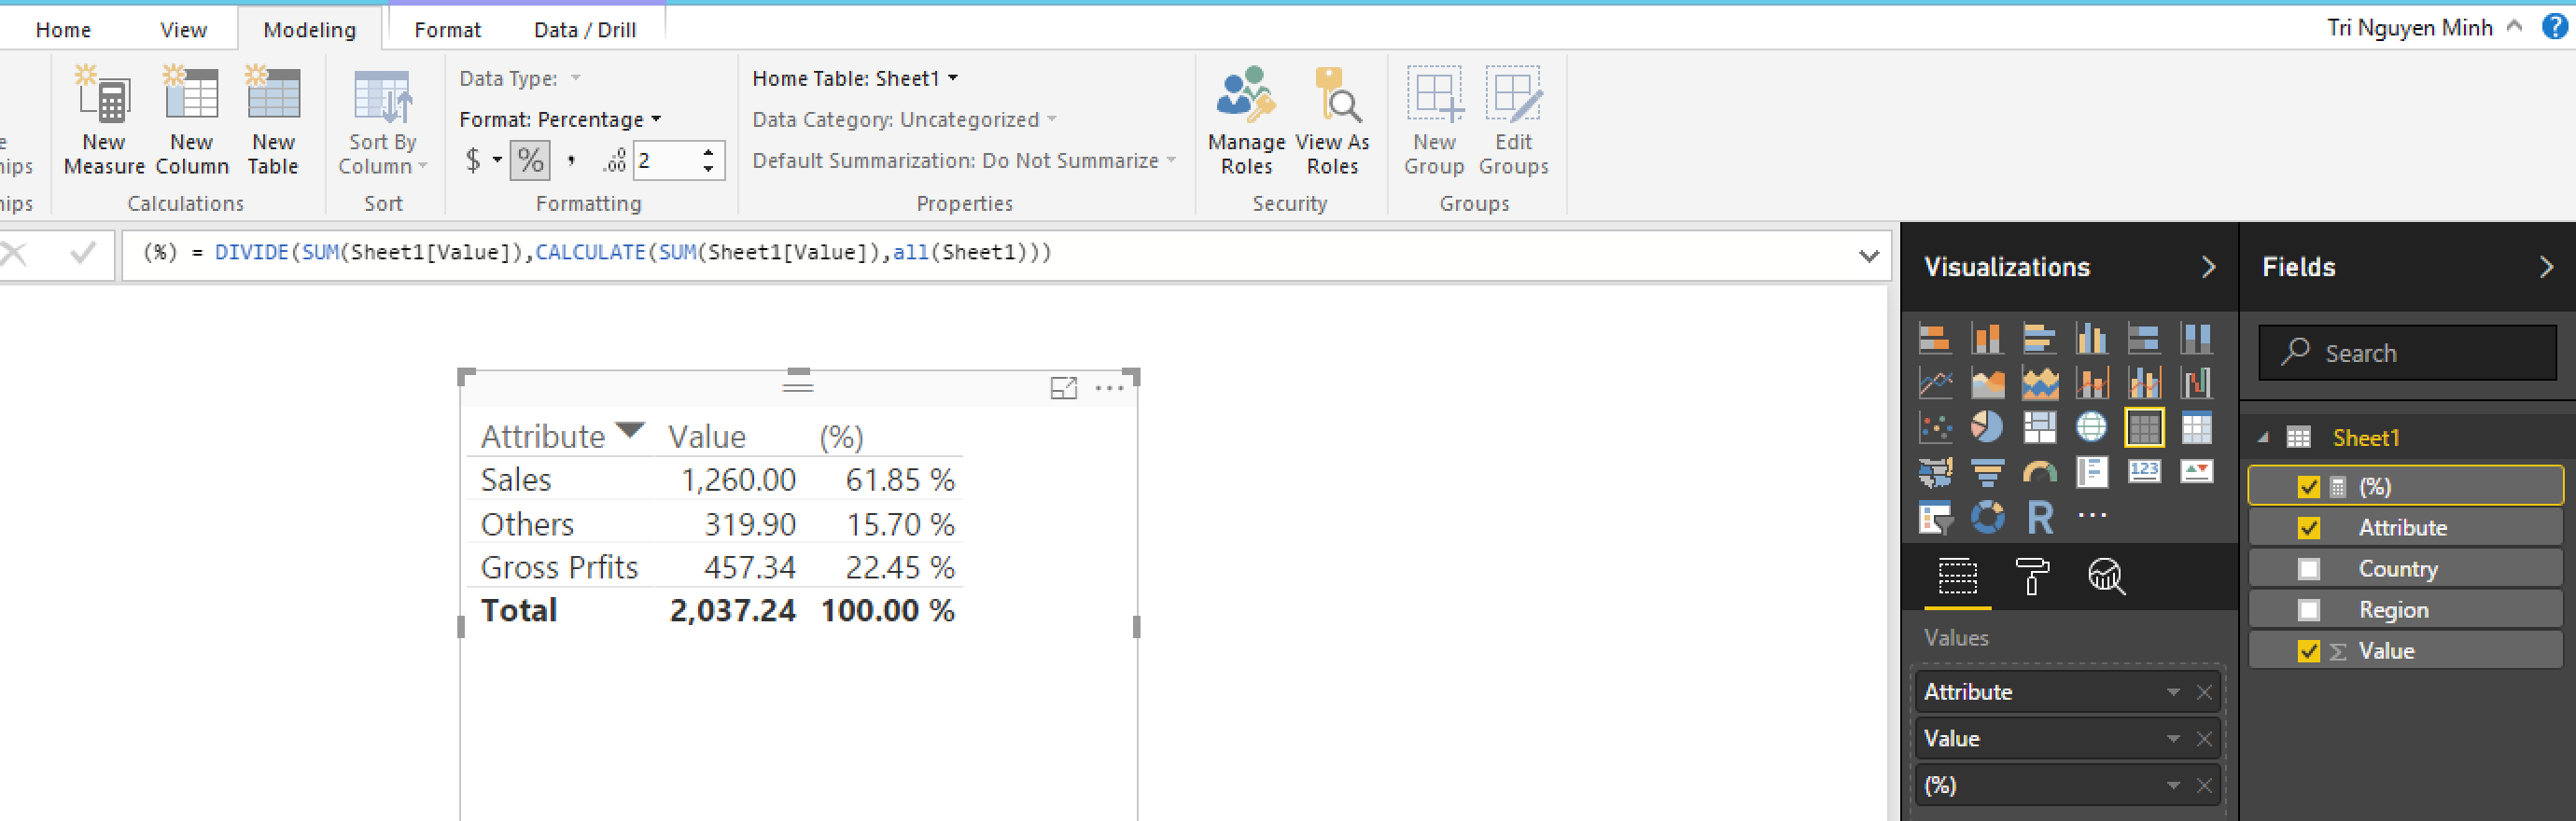Open the Format paint roller pane

[2031, 576]
